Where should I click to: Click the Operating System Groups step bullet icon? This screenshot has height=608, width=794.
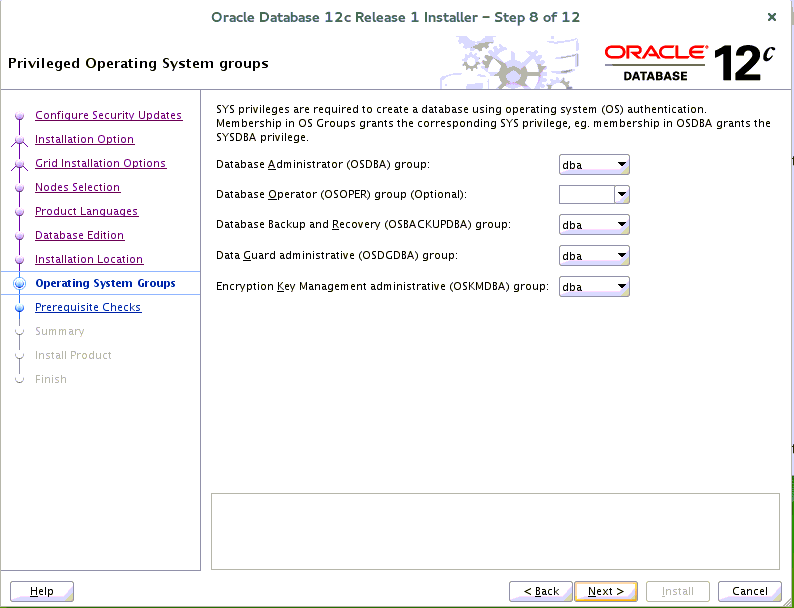[x=19, y=283]
